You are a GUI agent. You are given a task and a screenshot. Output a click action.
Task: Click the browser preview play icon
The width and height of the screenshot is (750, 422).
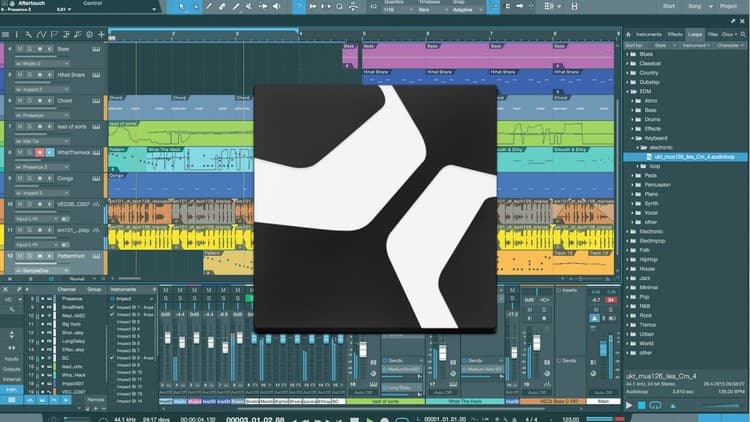coord(629,405)
